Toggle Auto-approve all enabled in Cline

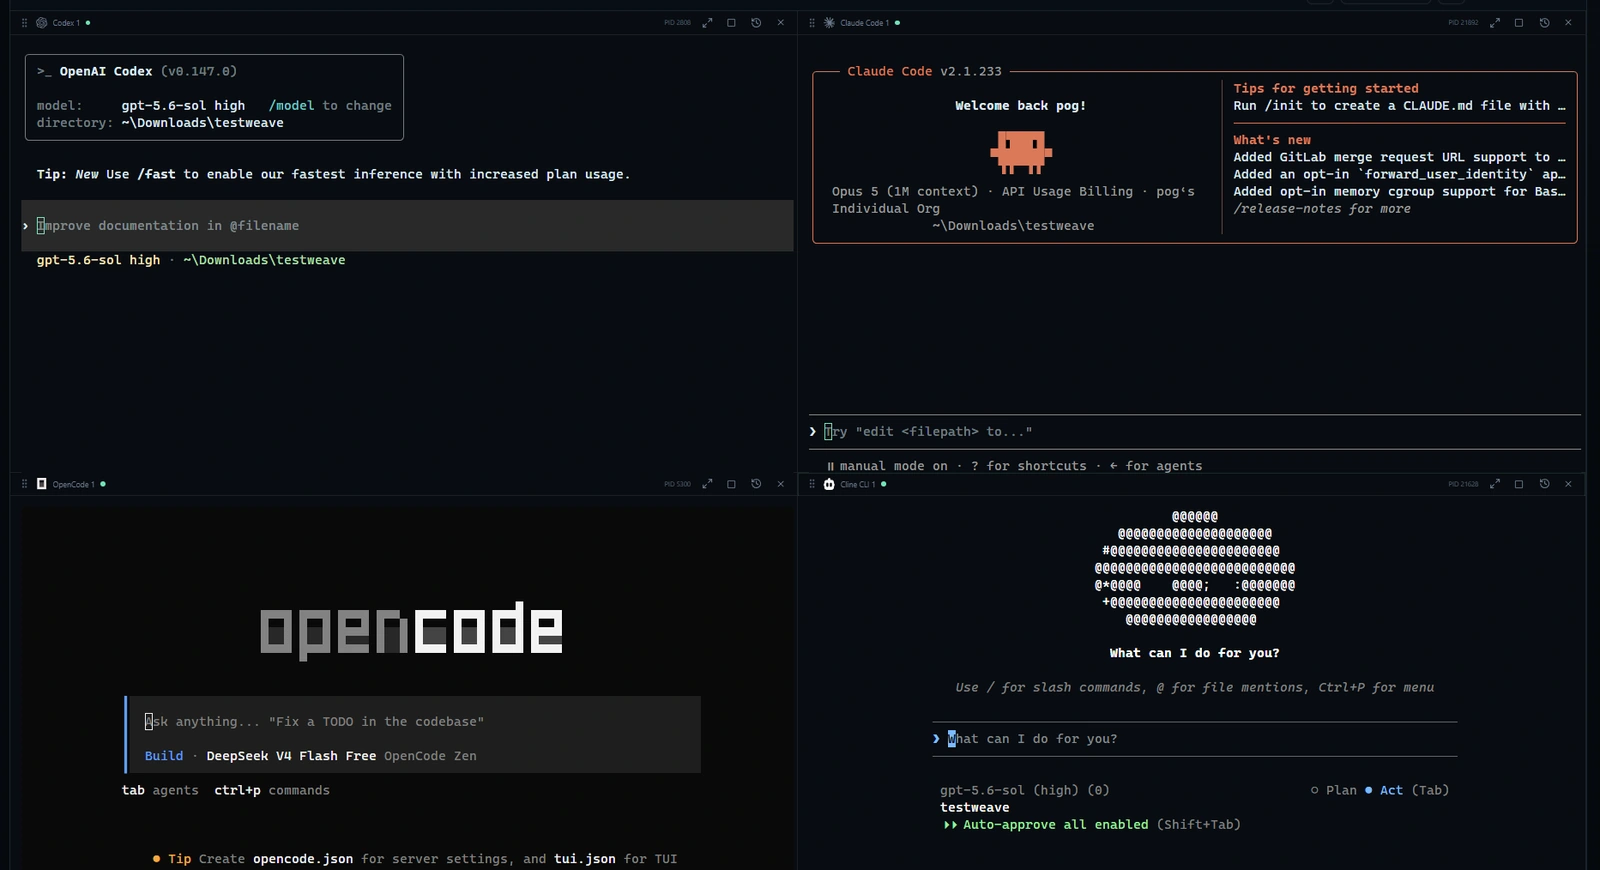(1045, 825)
